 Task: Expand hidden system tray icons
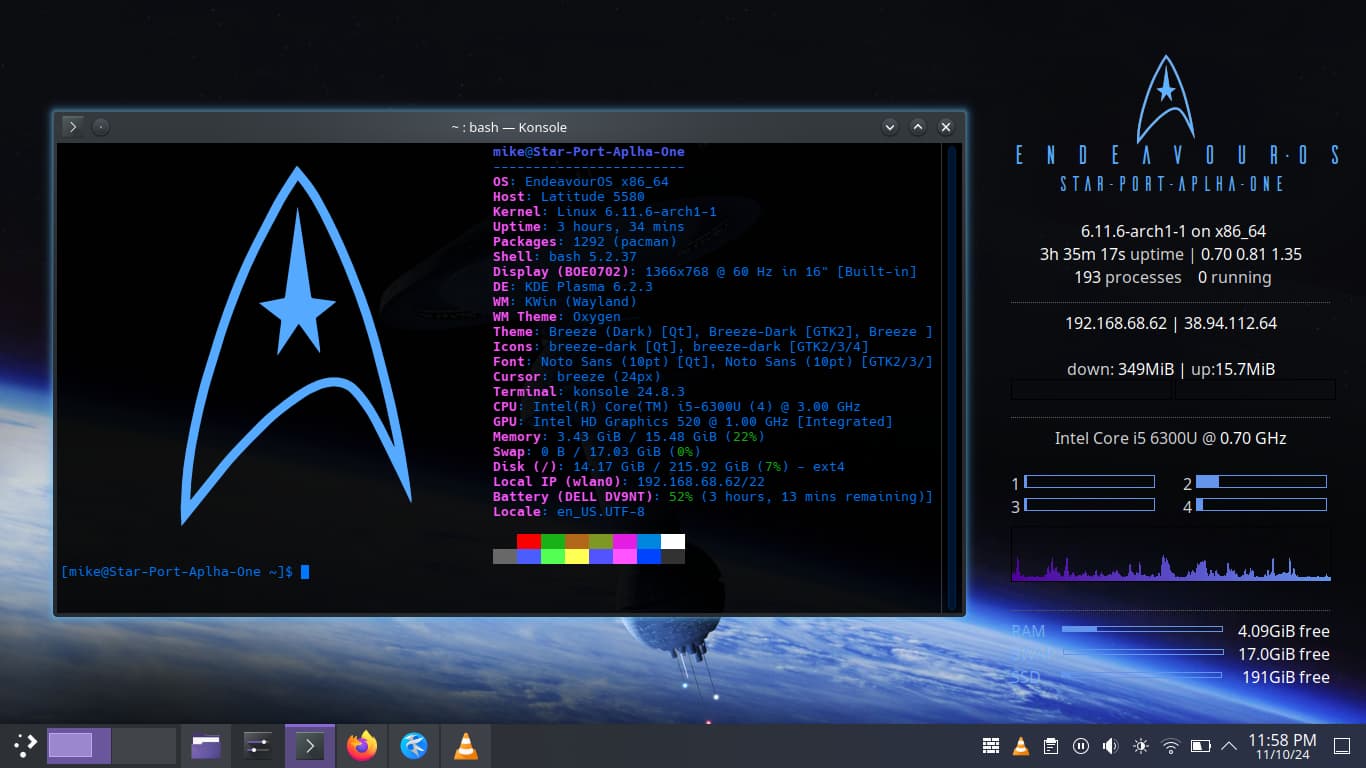(1229, 746)
